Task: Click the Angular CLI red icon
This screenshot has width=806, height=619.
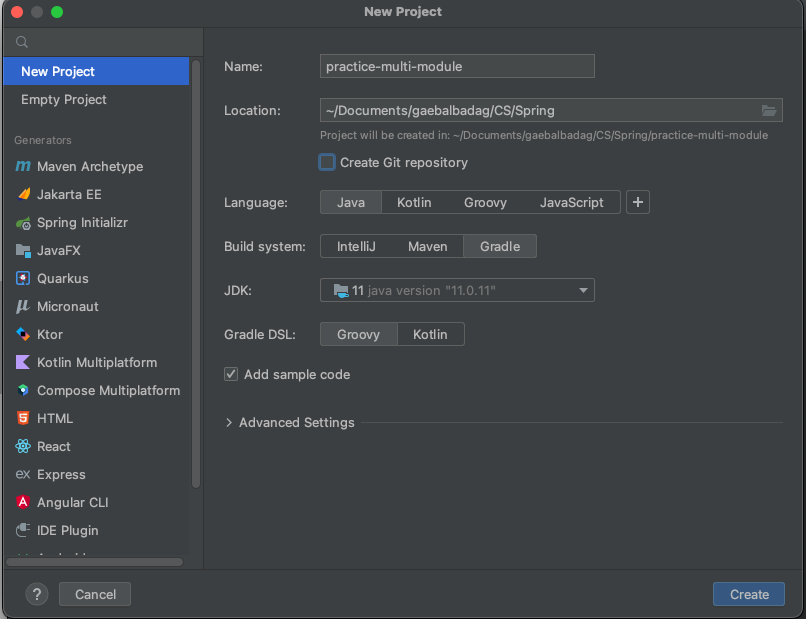Action: pos(23,502)
